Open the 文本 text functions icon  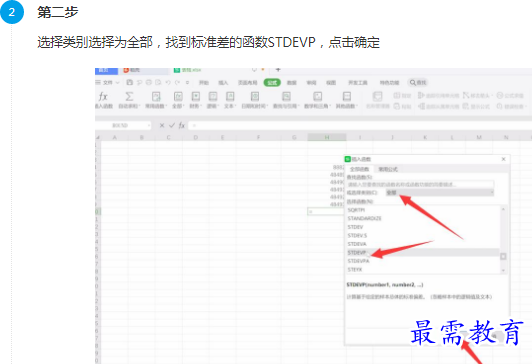coord(230,97)
